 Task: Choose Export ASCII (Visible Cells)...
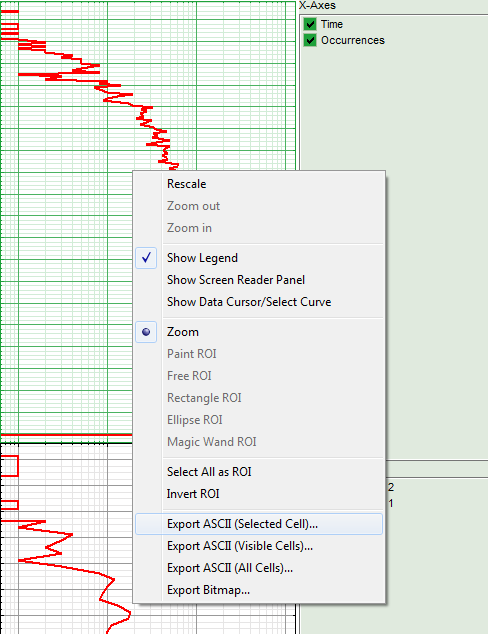[259, 546]
